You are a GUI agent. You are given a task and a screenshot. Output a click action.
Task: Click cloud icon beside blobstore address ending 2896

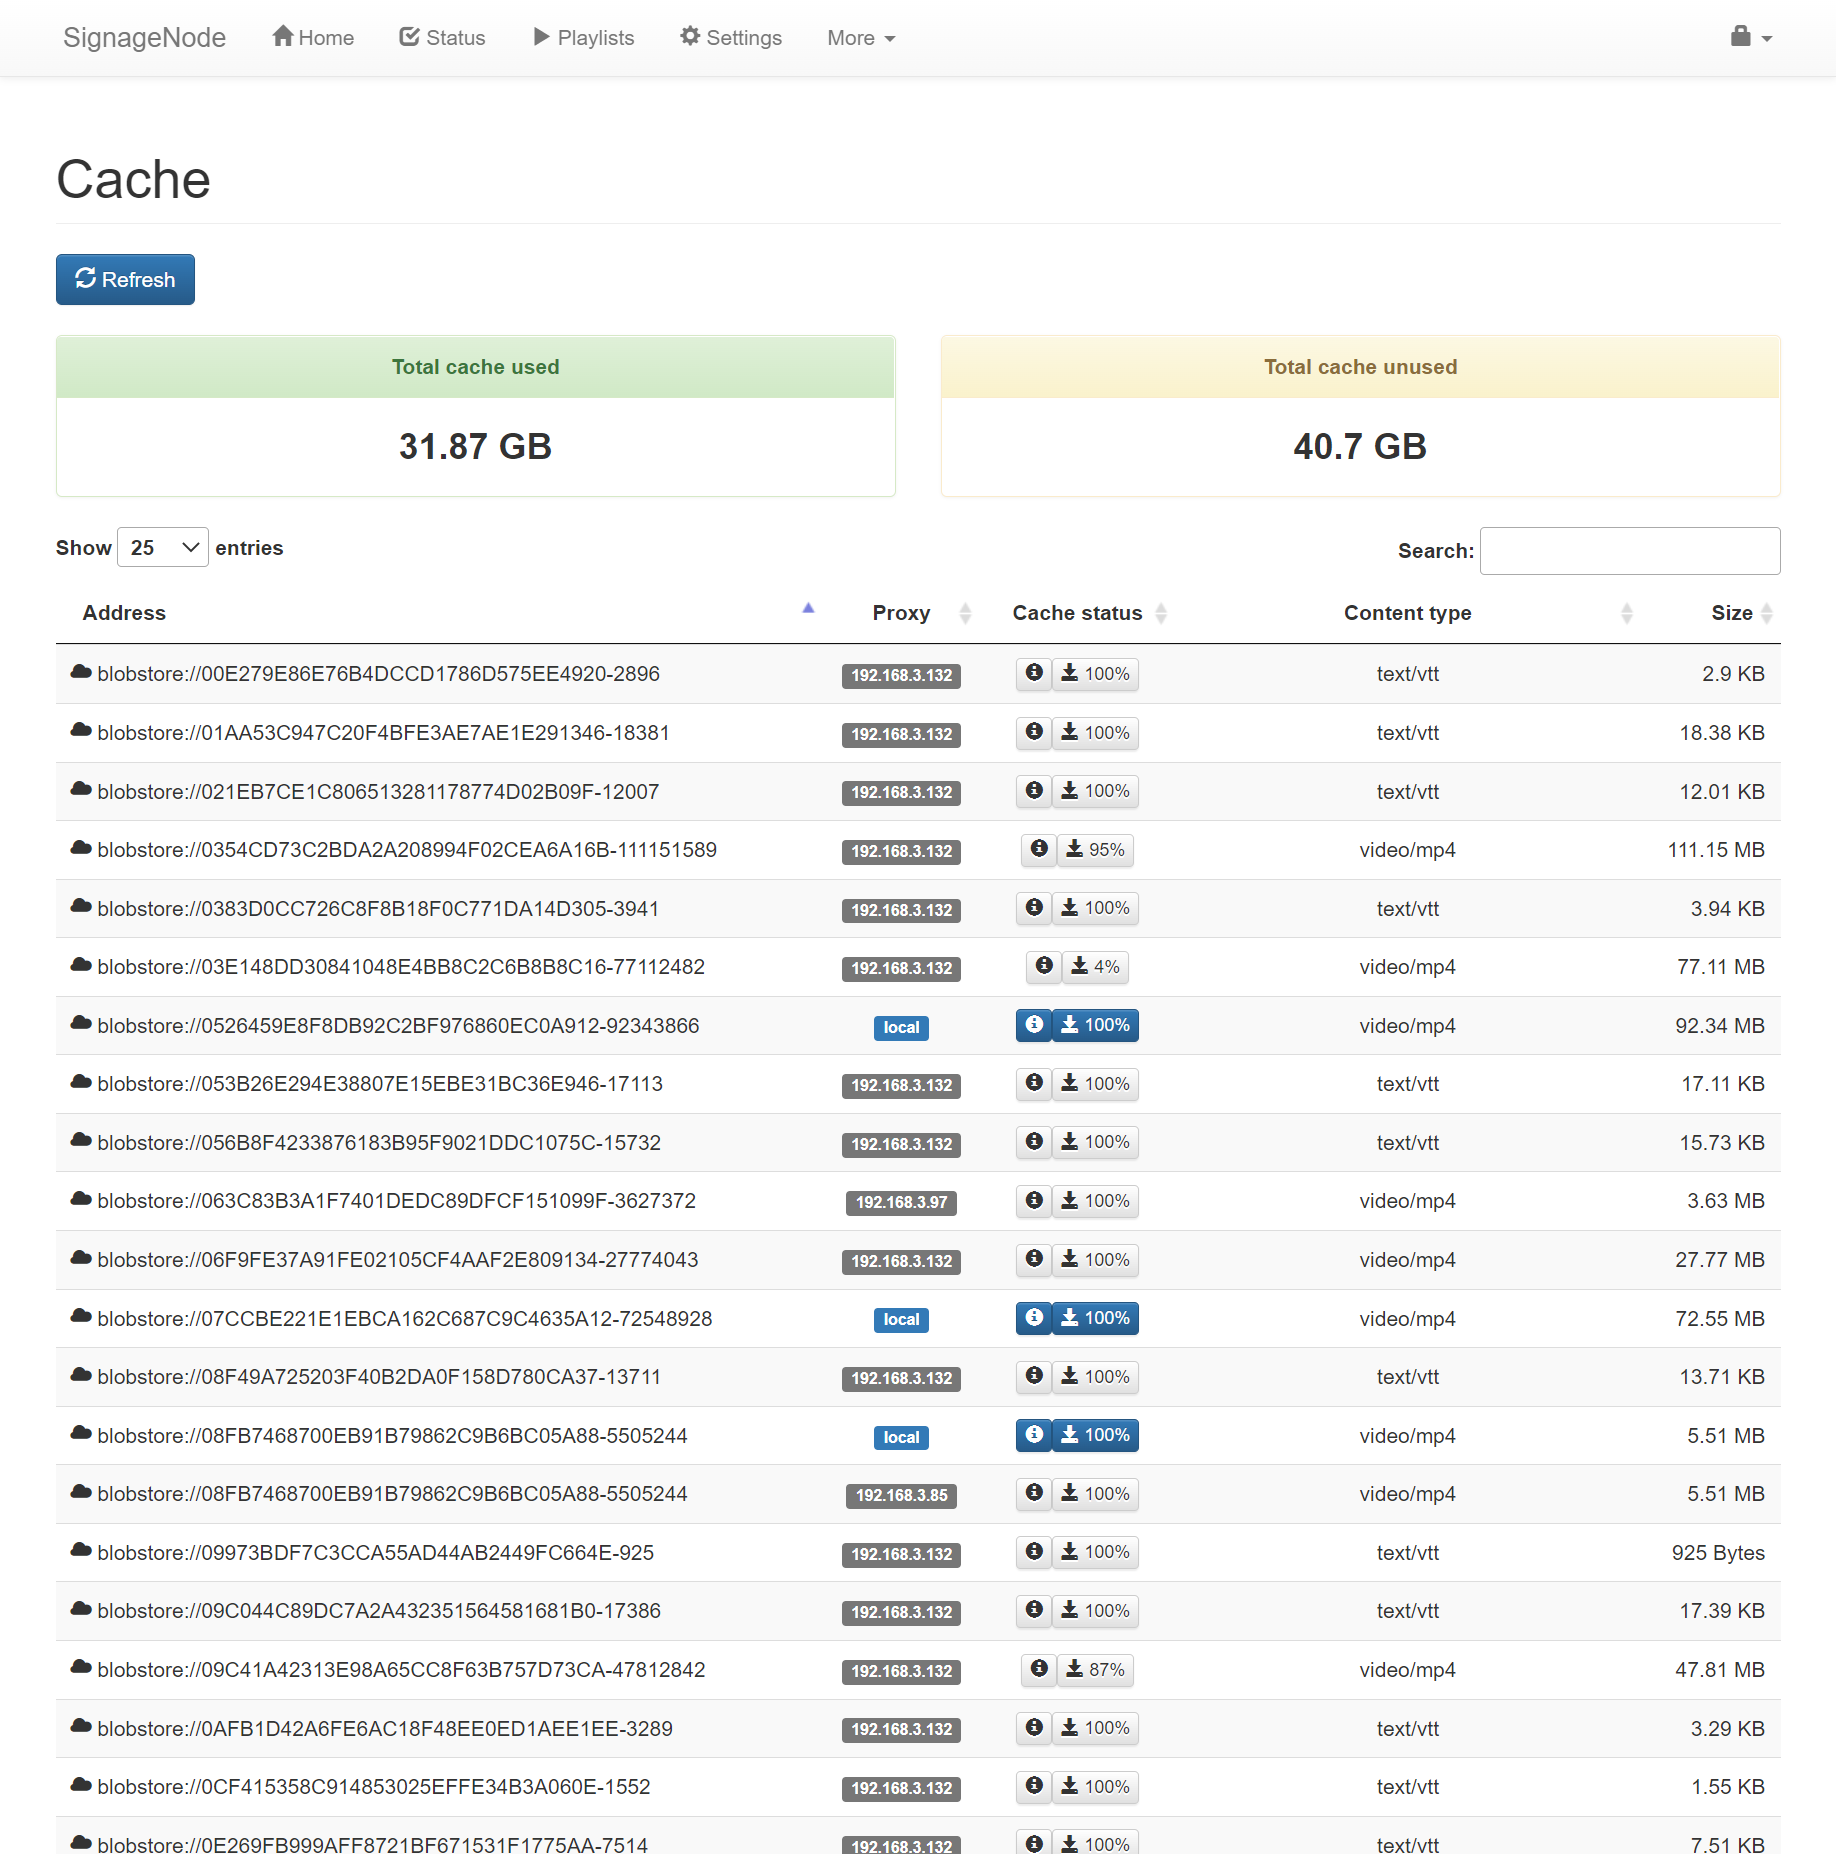[81, 673]
